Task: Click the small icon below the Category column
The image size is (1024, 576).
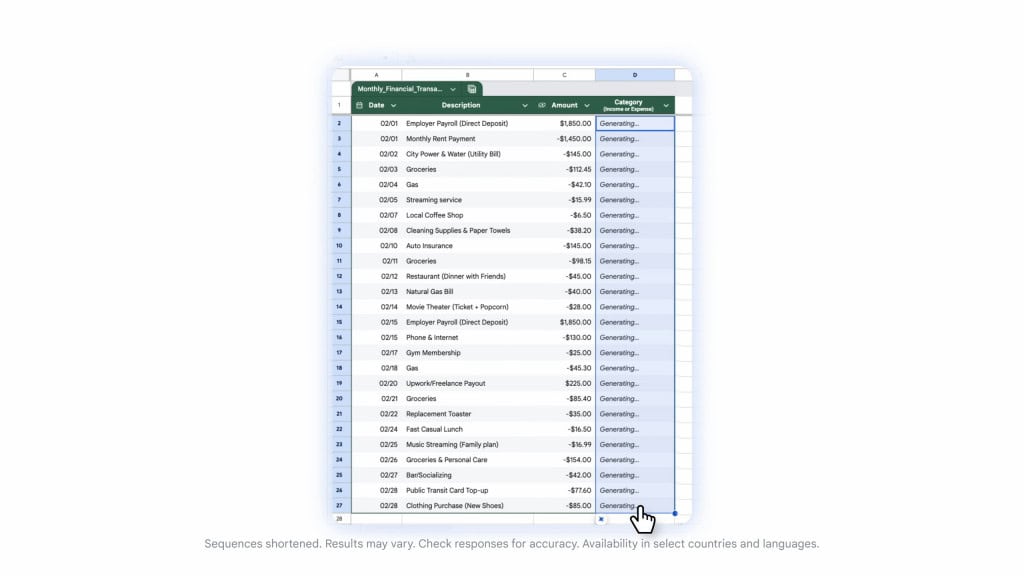Action: coord(601,519)
